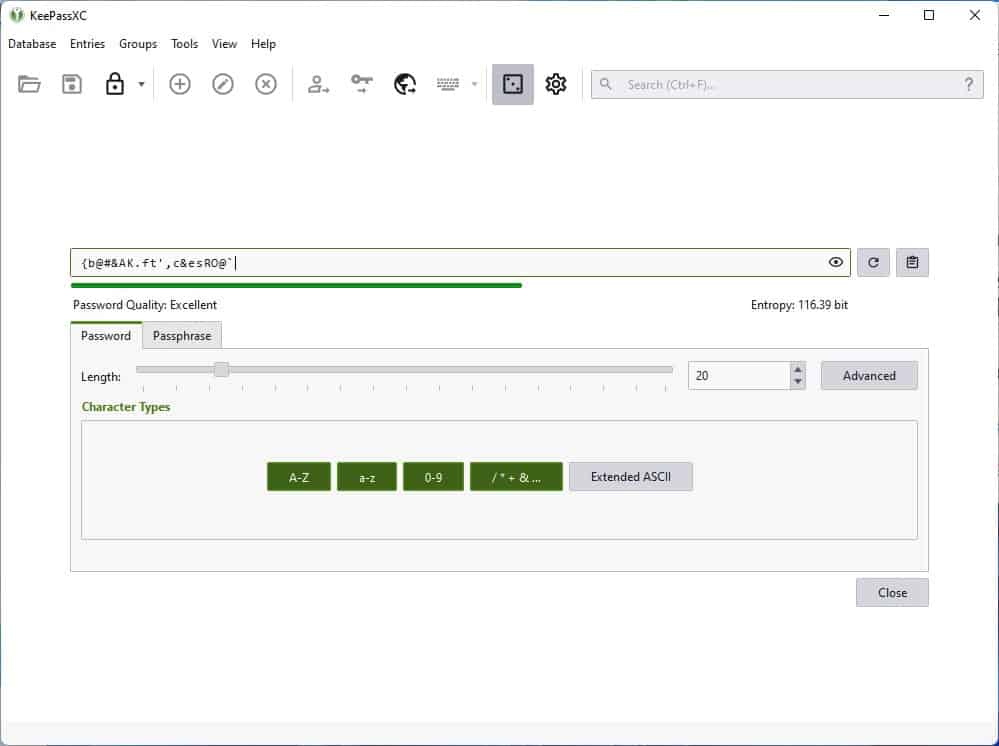Image resolution: width=999 pixels, height=746 pixels.
Task: Regenerate a new password
Action: point(873,262)
